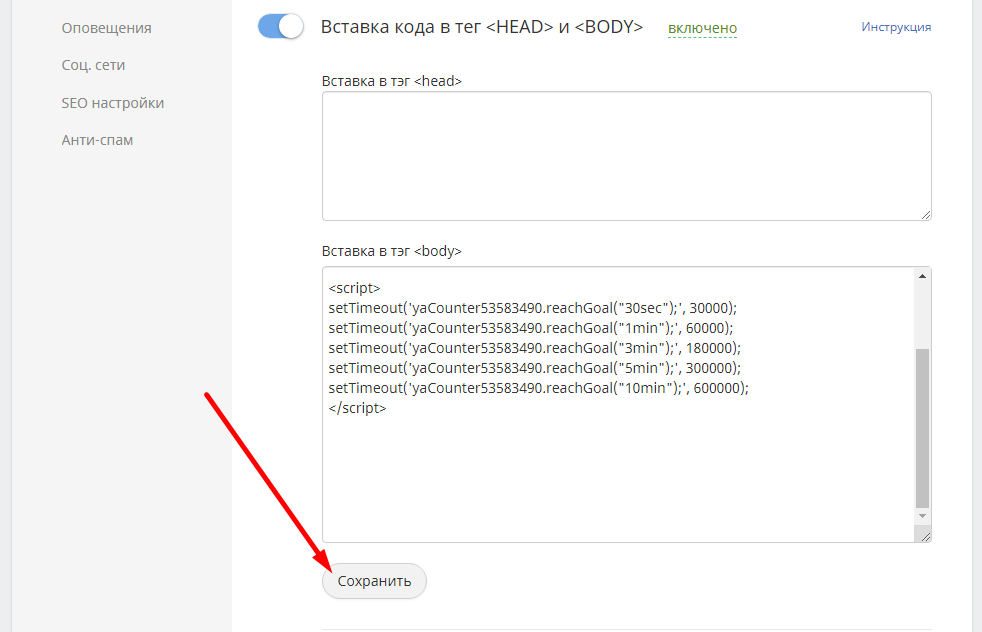Click the closing </script> tag line
This screenshot has height=632, width=982.
357,408
